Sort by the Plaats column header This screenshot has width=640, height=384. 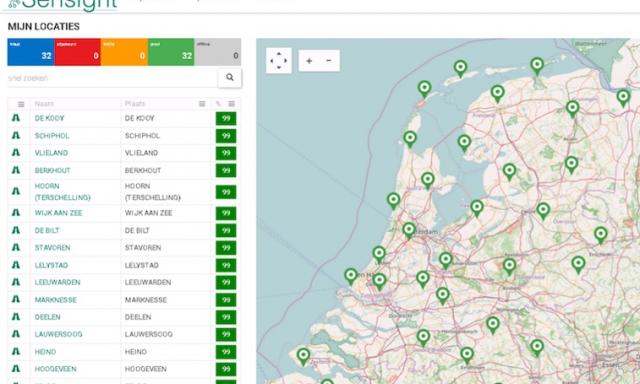(x=135, y=104)
